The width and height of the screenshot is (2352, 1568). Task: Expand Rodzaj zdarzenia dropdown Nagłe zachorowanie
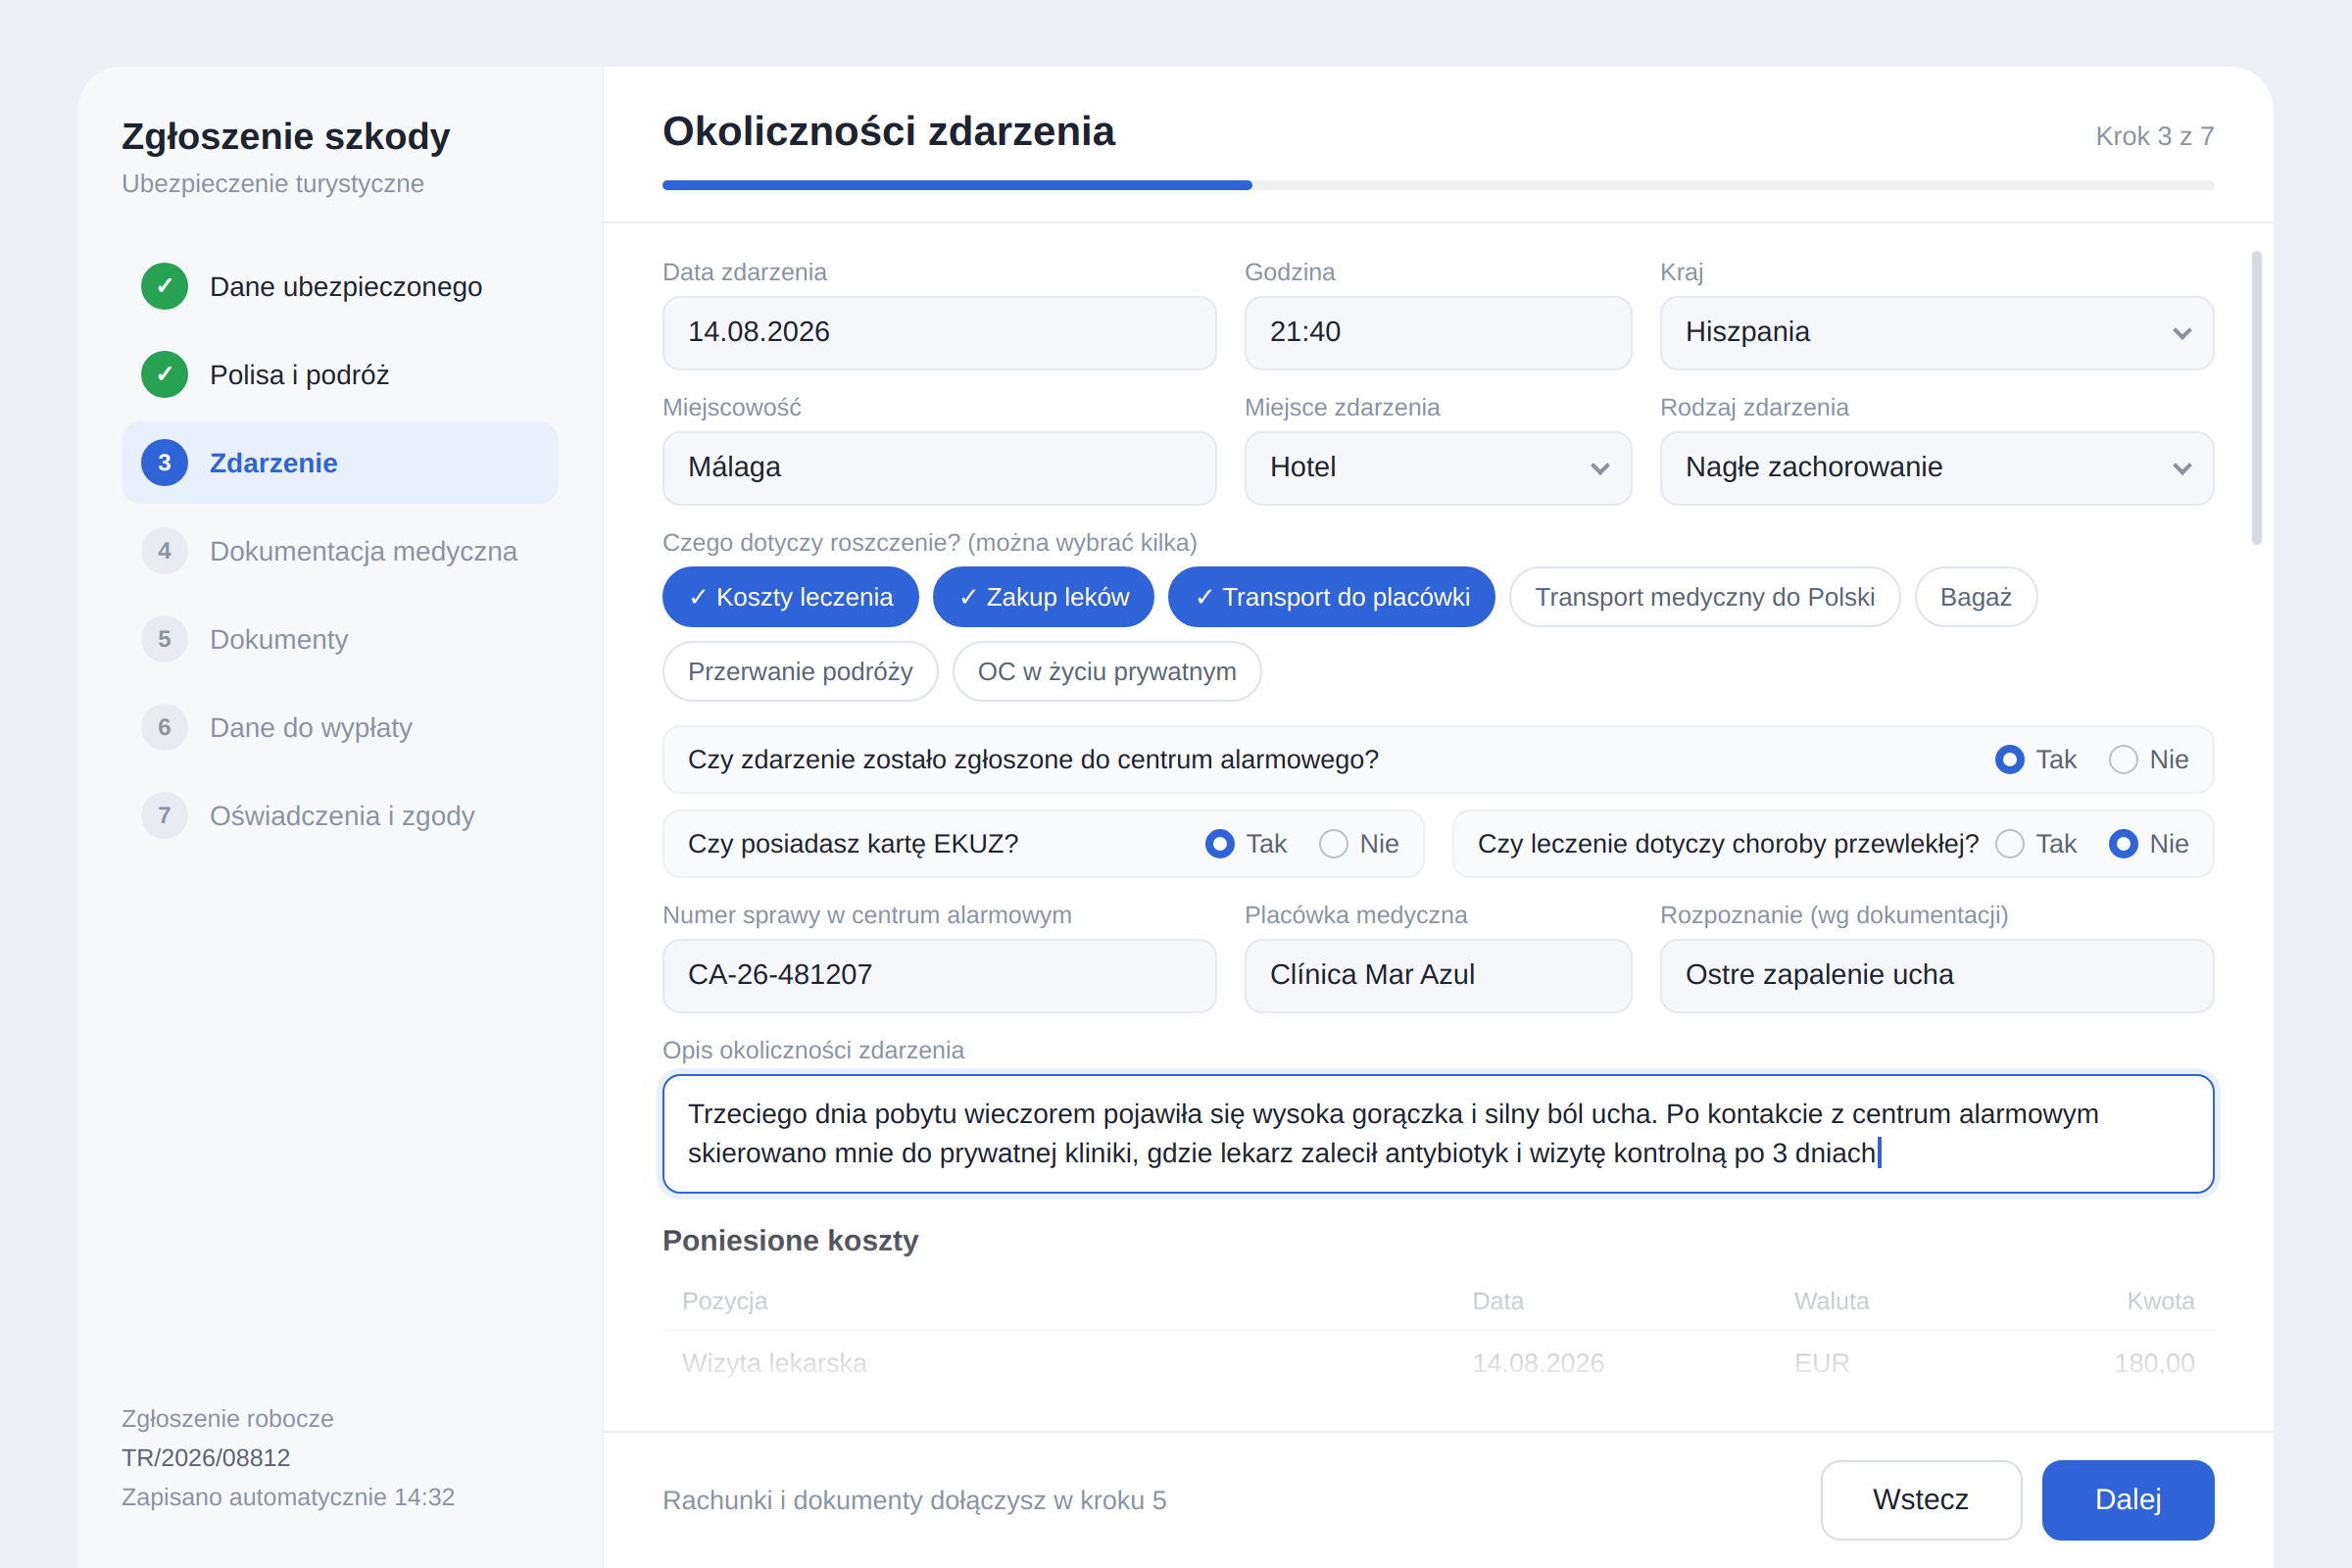(1936, 468)
